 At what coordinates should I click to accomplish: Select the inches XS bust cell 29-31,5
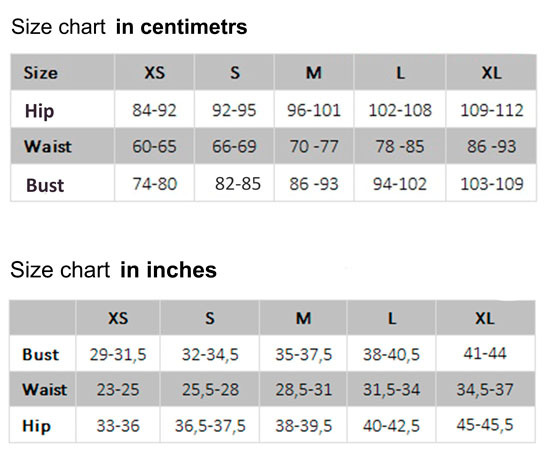(118, 354)
